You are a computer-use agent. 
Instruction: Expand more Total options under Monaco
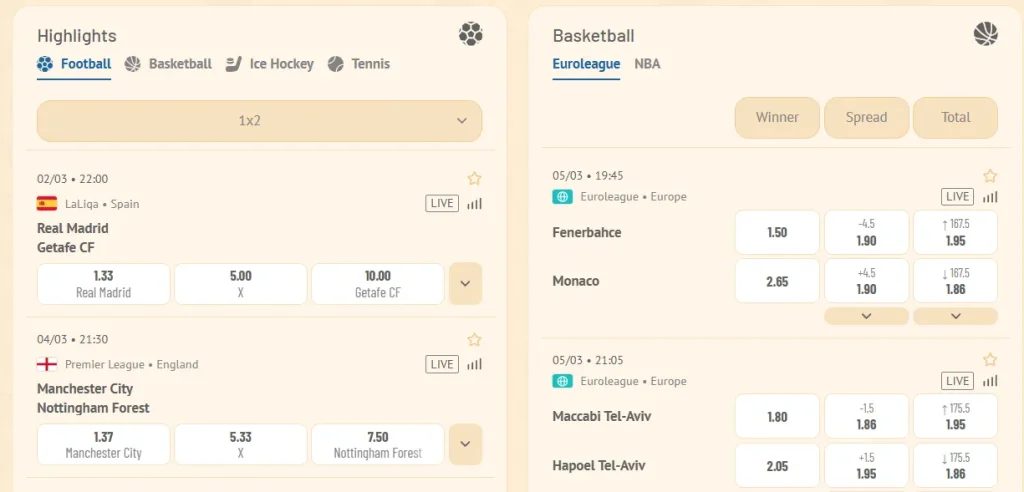(955, 316)
